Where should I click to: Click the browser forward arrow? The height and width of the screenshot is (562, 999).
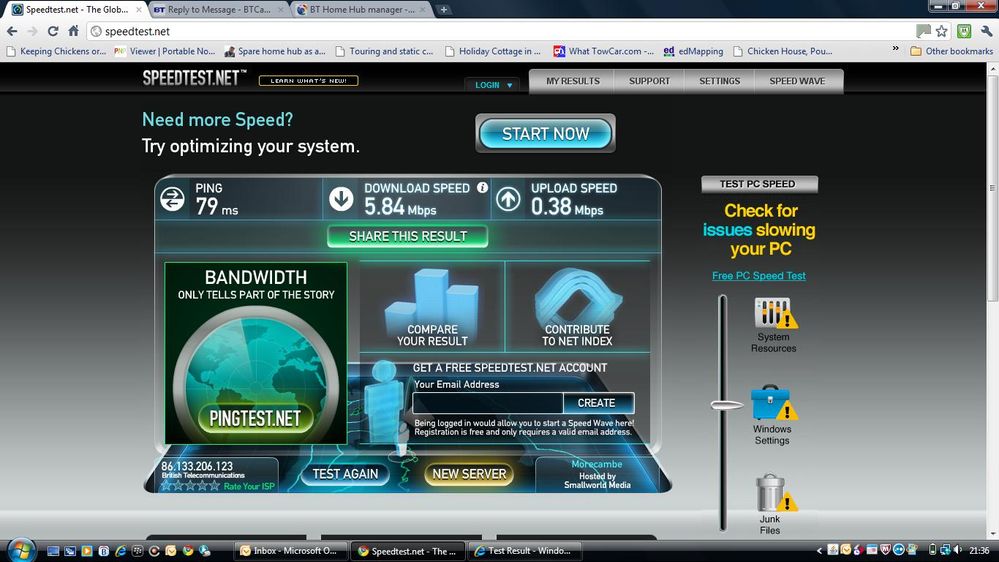(x=32, y=31)
